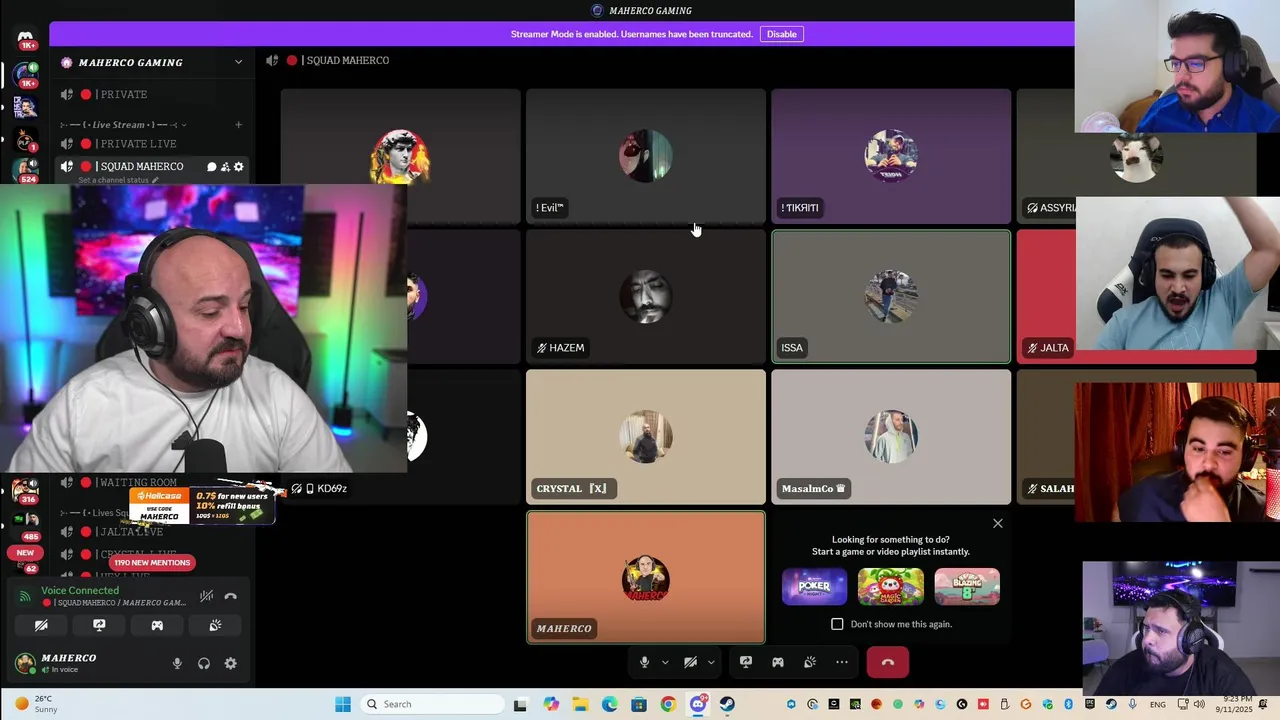The width and height of the screenshot is (1280, 720).
Task: Expand MAHERCO GAMING server menu
Action: point(238,62)
